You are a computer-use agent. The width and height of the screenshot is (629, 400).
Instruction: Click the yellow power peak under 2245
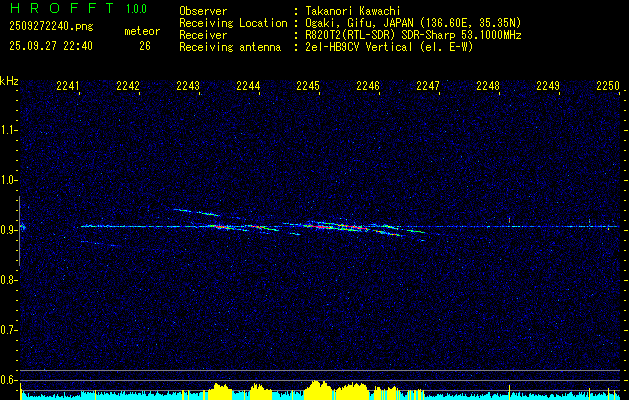click(x=317, y=388)
